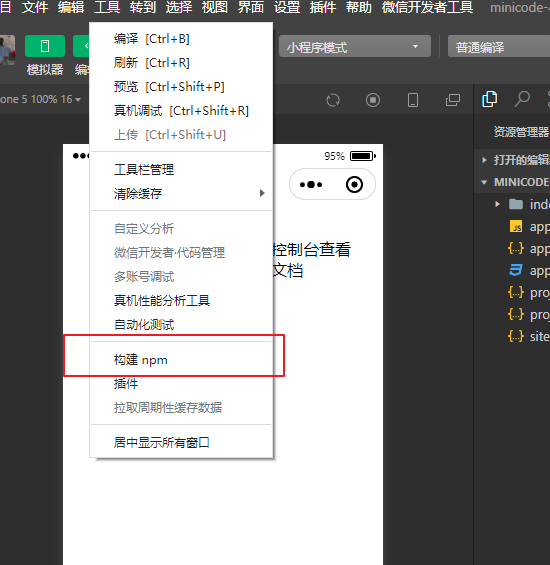Open the 普通编译 compile mode dropdown
This screenshot has width=550, height=565.
[499, 46]
